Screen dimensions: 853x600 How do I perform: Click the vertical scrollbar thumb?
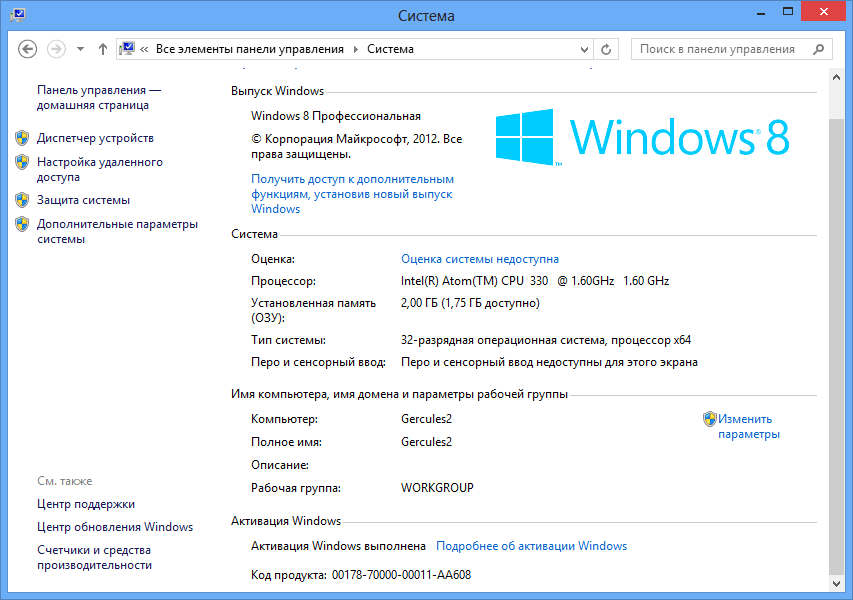point(837,345)
